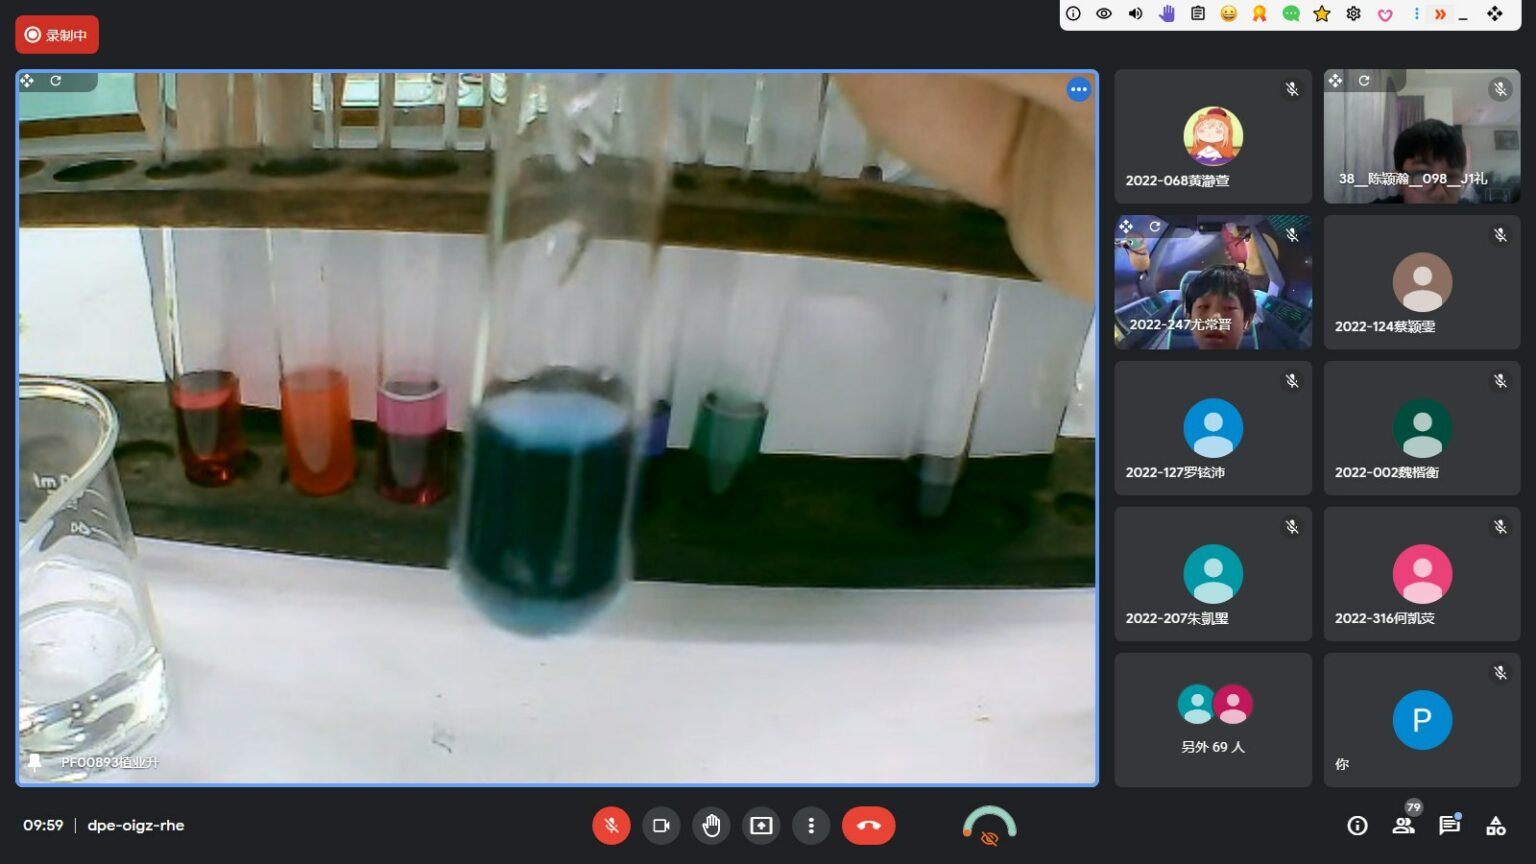
Task: Expand the orange double-chevron in extension toolbar
Action: [x=1440, y=14]
